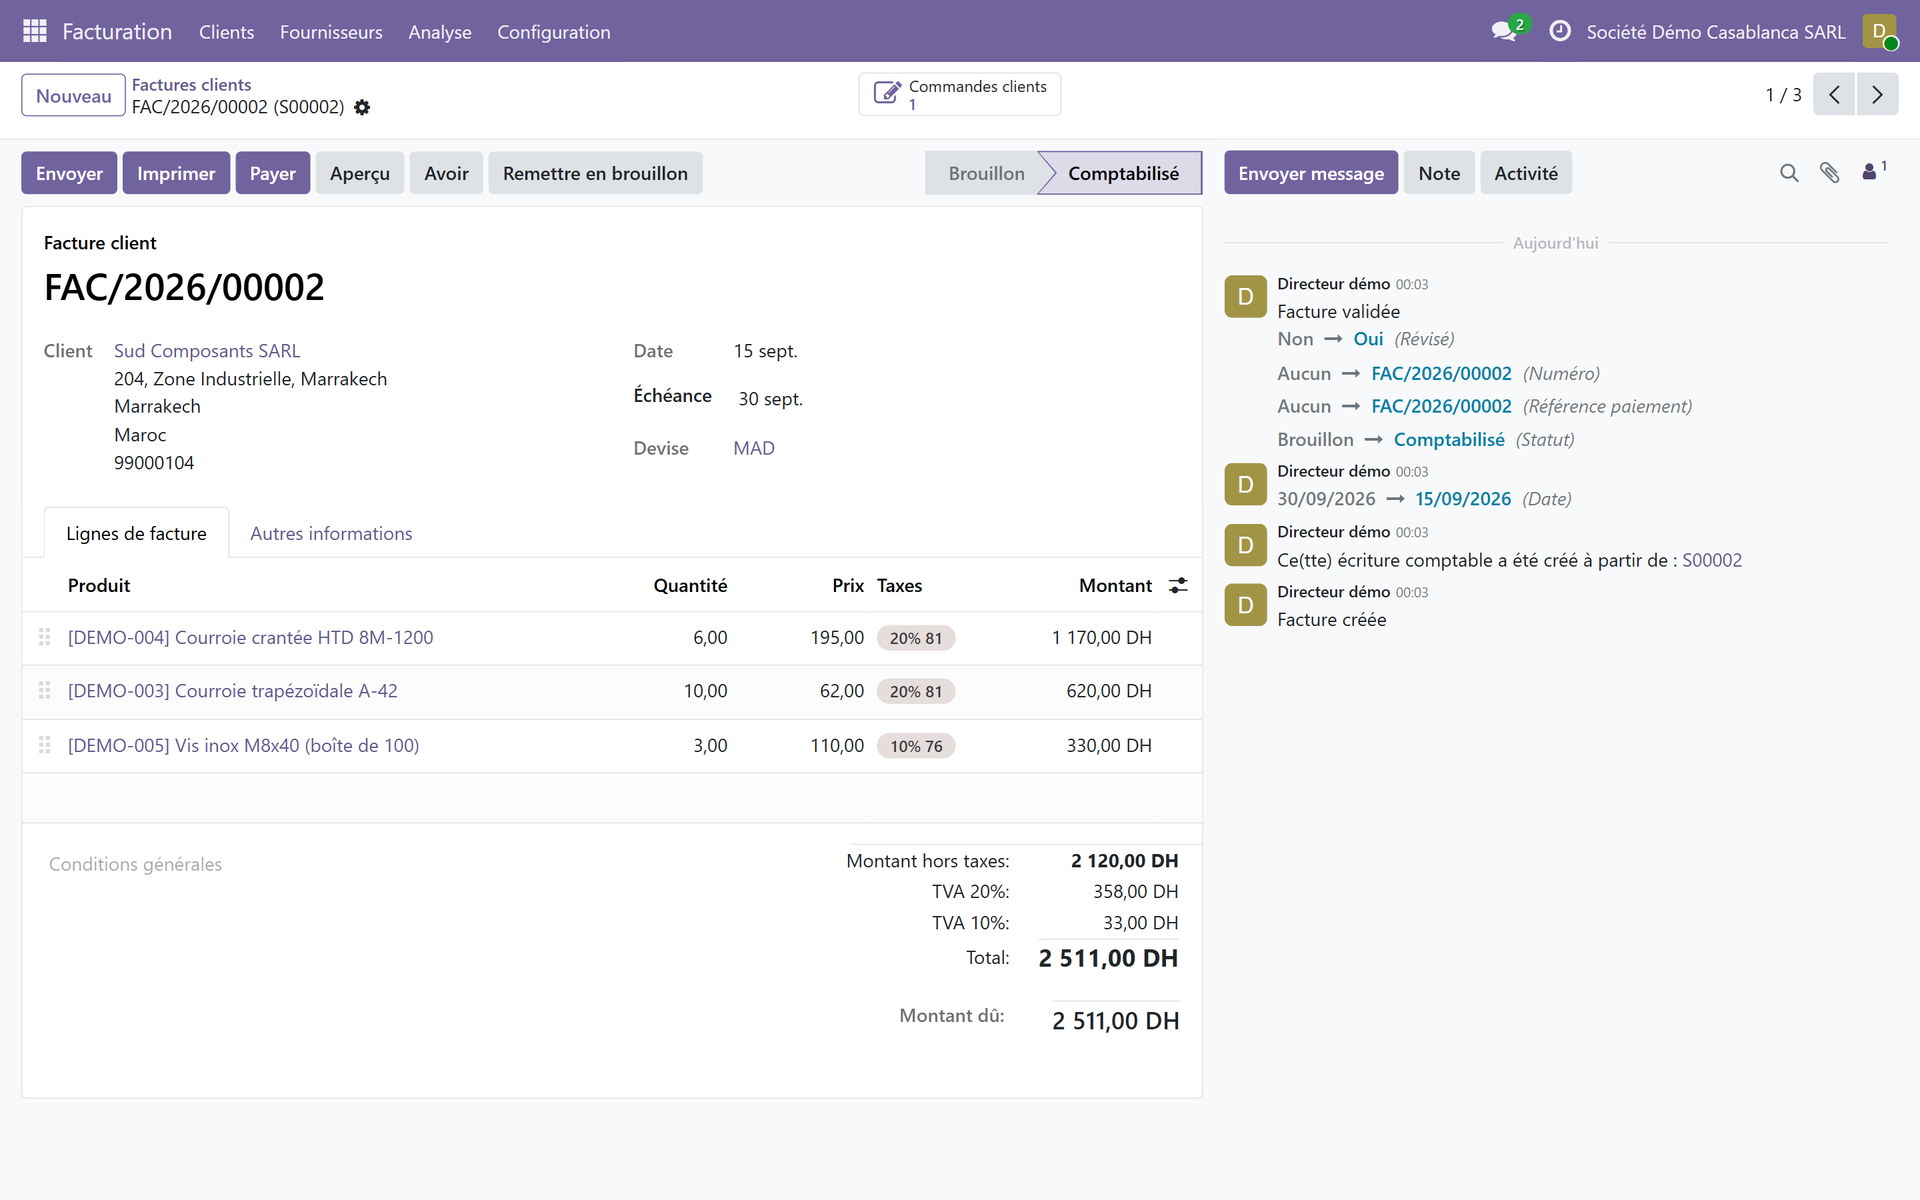Open the Clients menu

click(x=226, y=32)
